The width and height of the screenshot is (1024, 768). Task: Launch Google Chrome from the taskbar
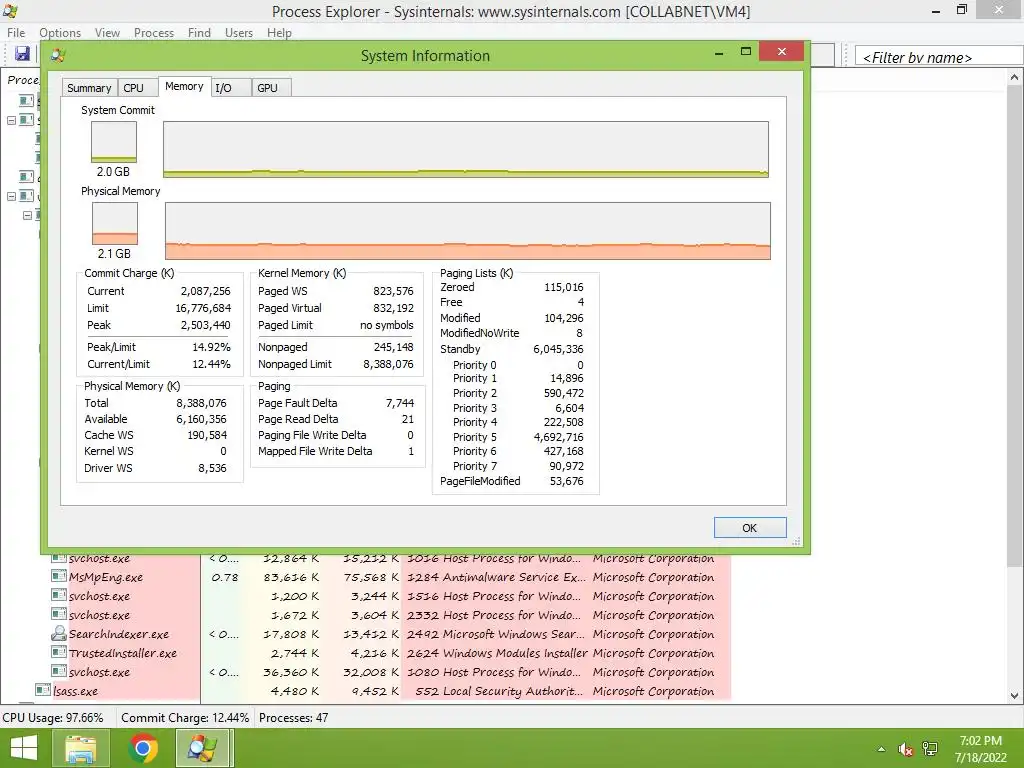143,748
